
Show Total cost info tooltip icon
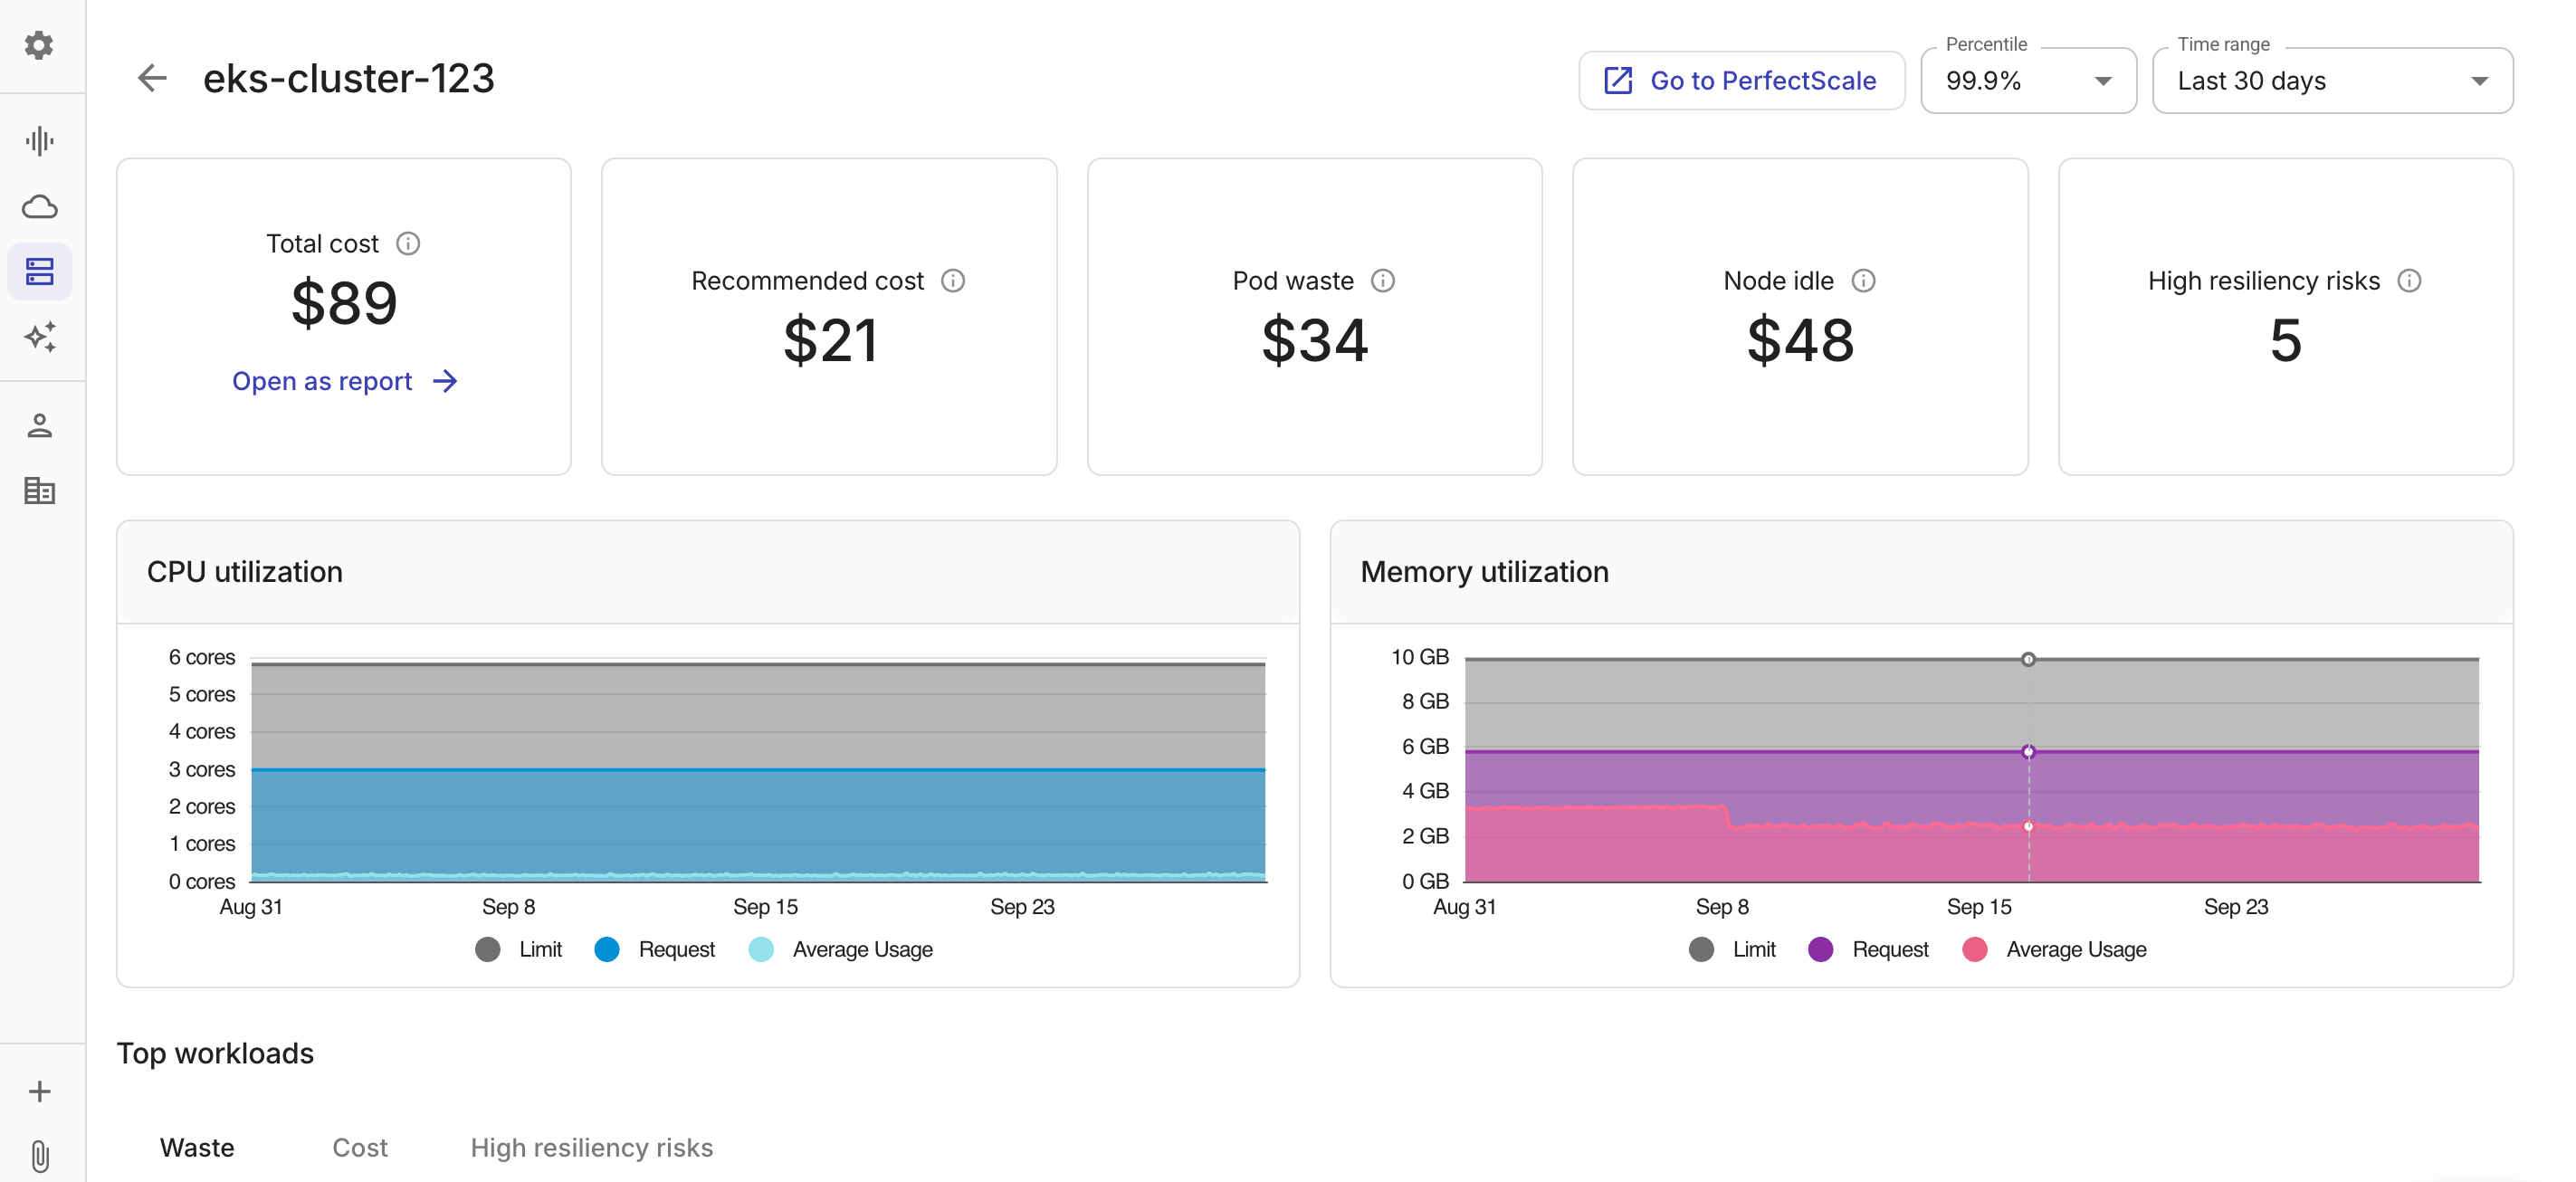(x=408, y=243)
